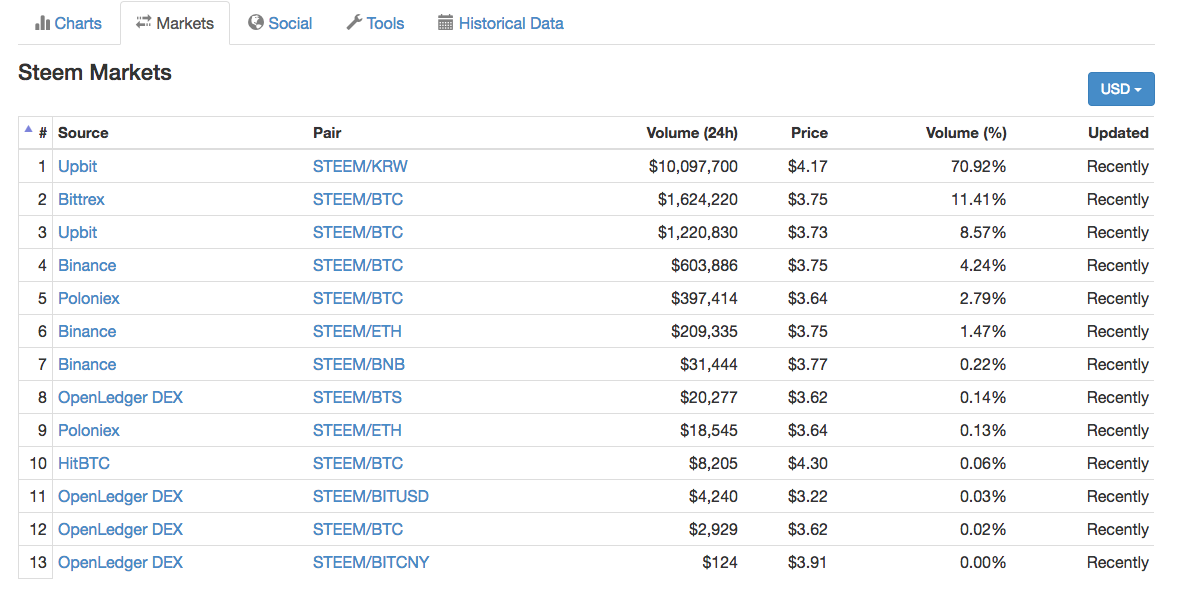Open Binance link in row 7

[x=87, y=364]
